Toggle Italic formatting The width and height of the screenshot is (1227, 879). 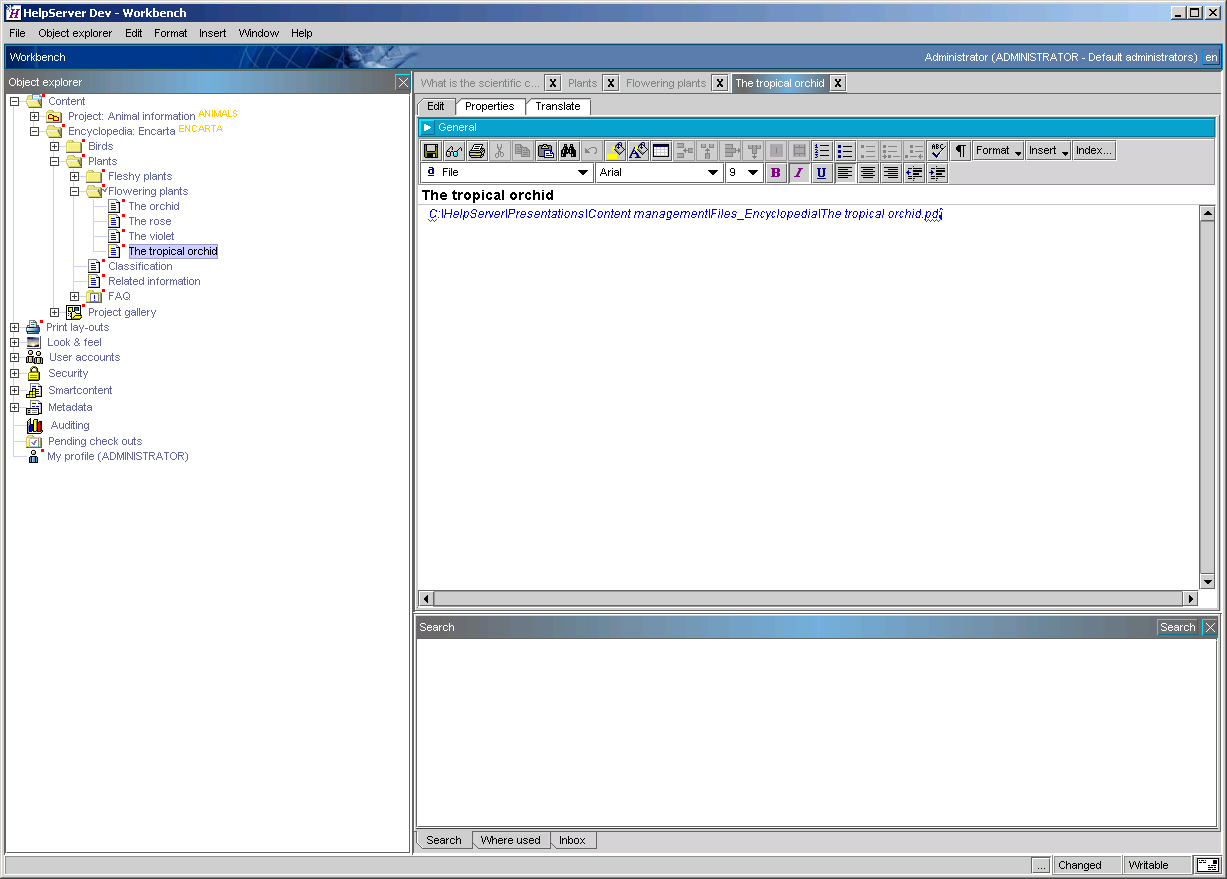coord(798,173)
